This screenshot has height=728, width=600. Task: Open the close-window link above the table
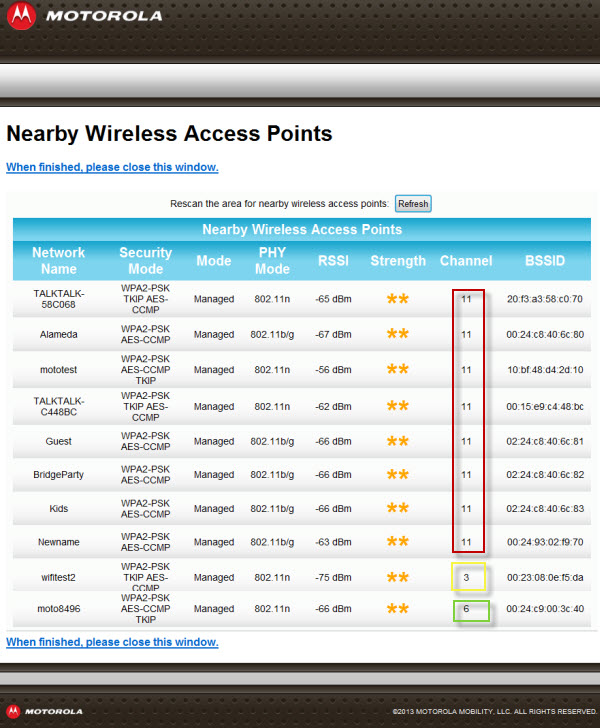pyautogui.click(x=112, y=167)
